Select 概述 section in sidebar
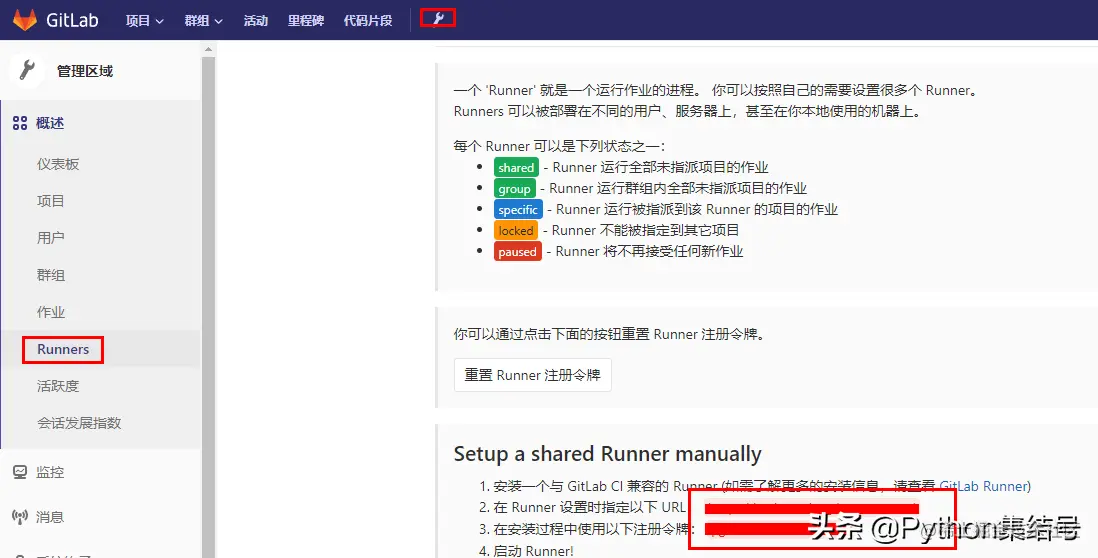Screen dimensions: 1098x558 [x=100, y=123]
